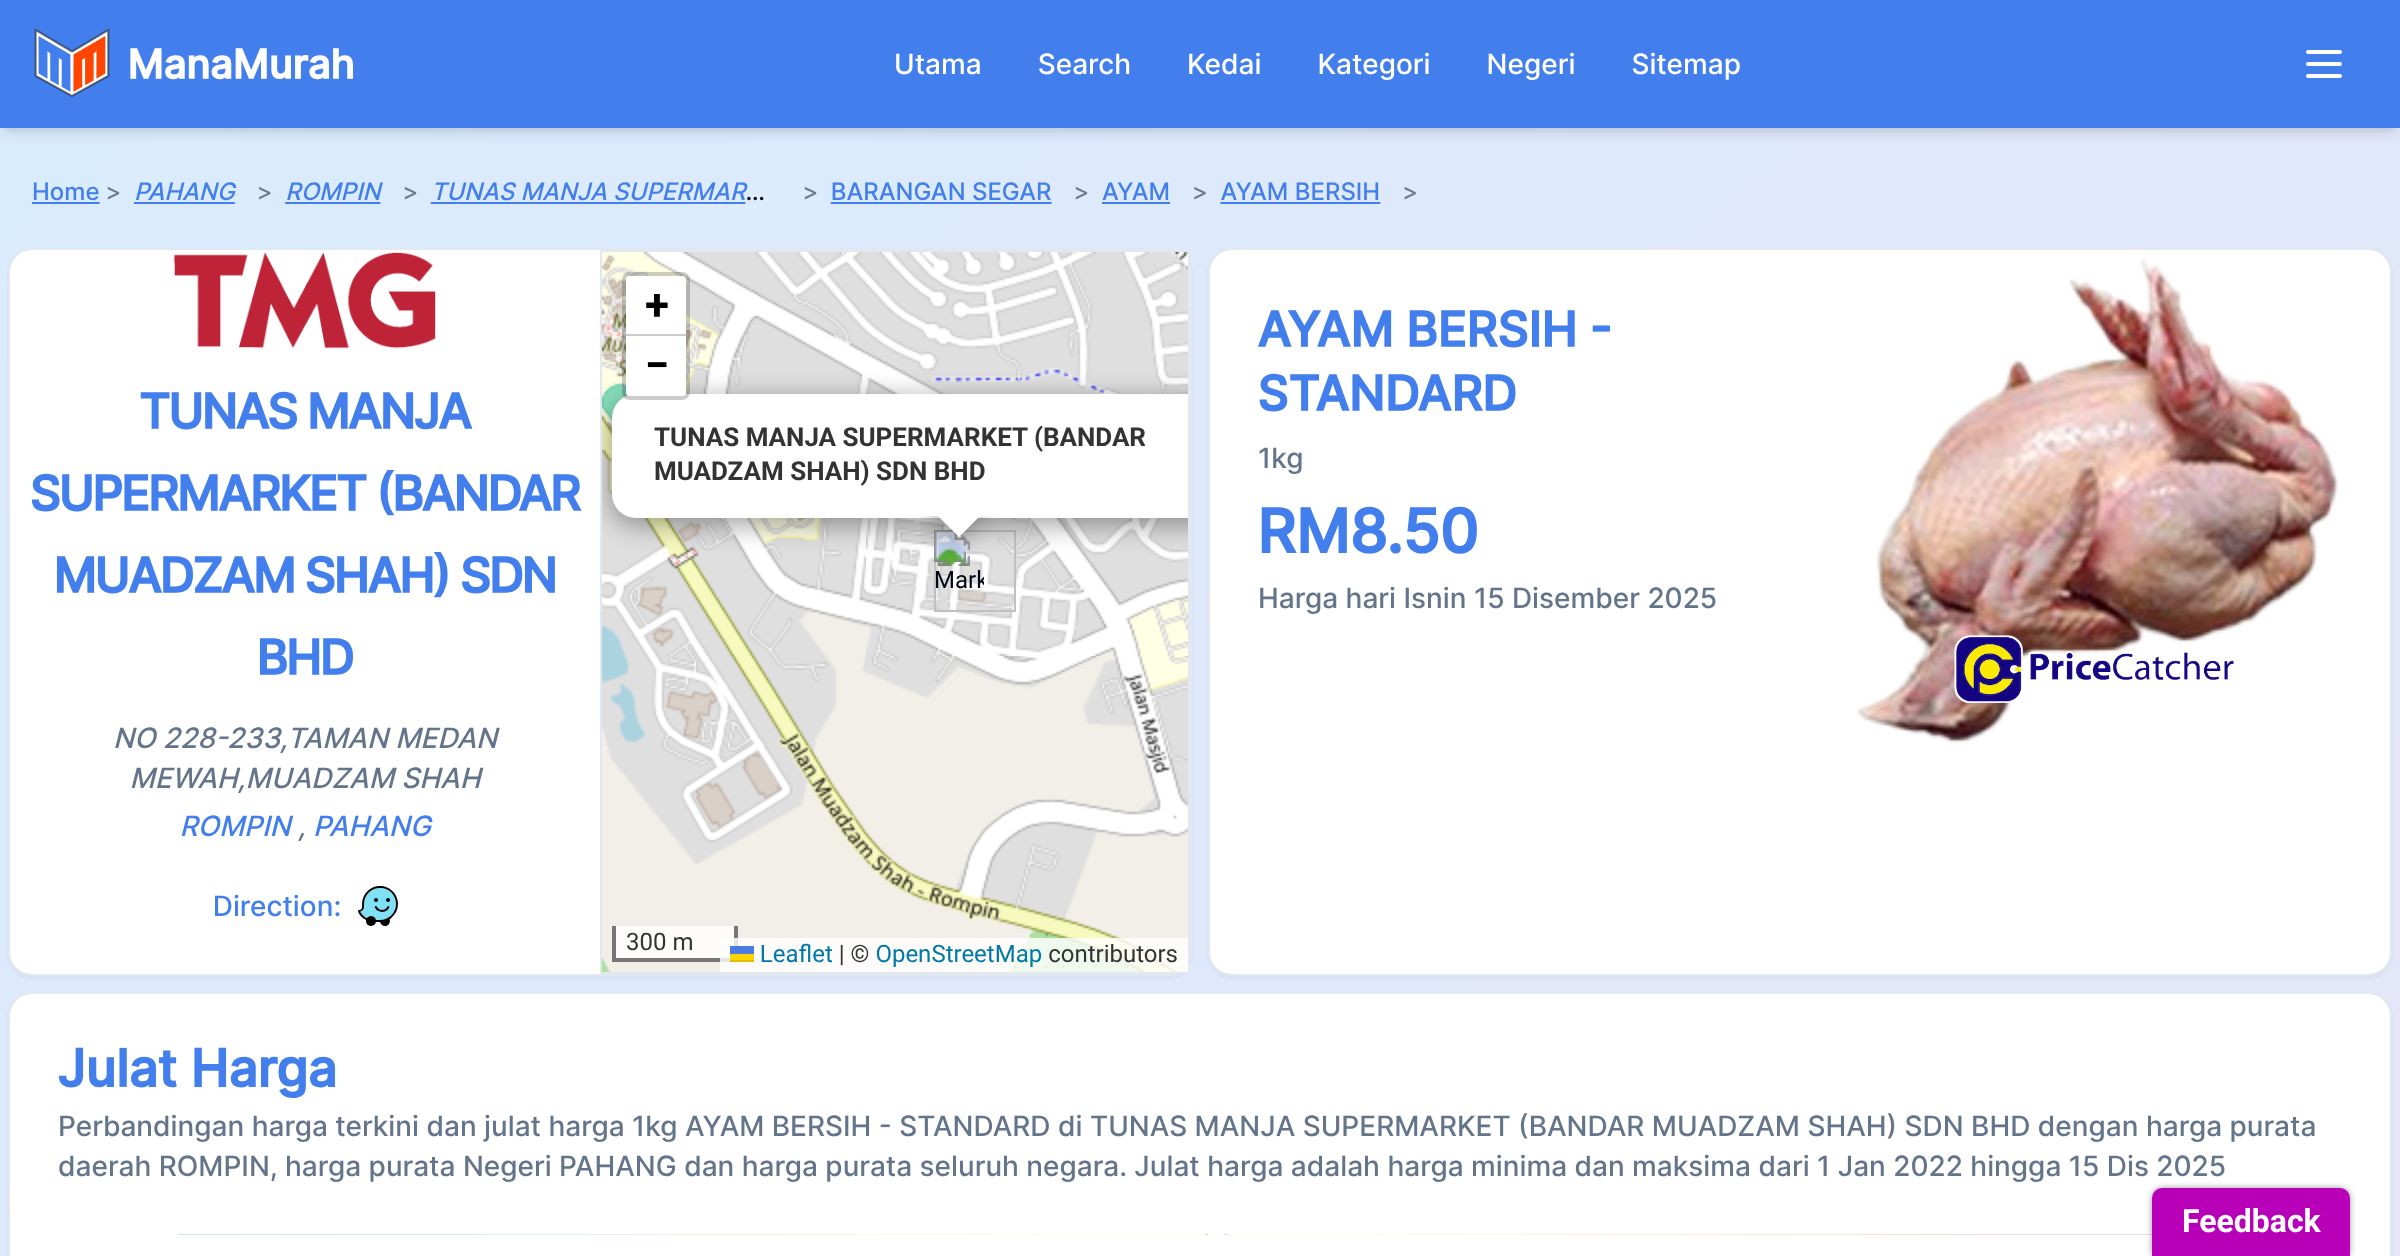This screenshot has height=1256, width=2400.
Task: Follow the PAHANG breadcrumb link
Action: point(185,191)
